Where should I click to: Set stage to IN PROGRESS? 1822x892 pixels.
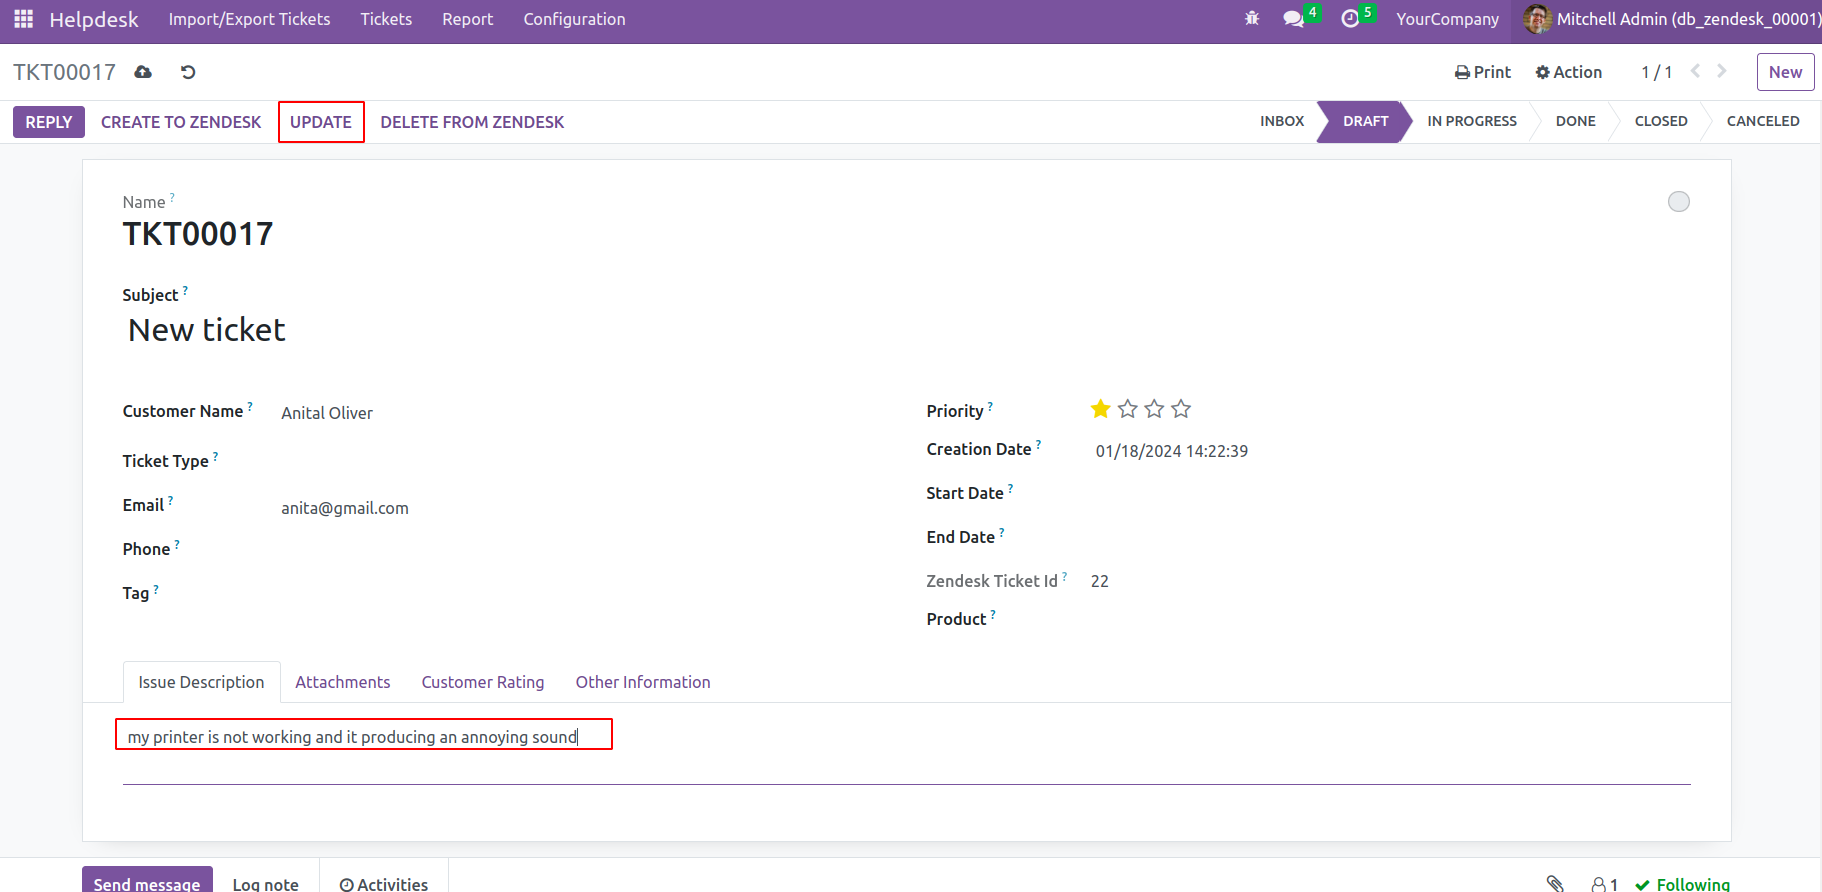[1472, 121]
